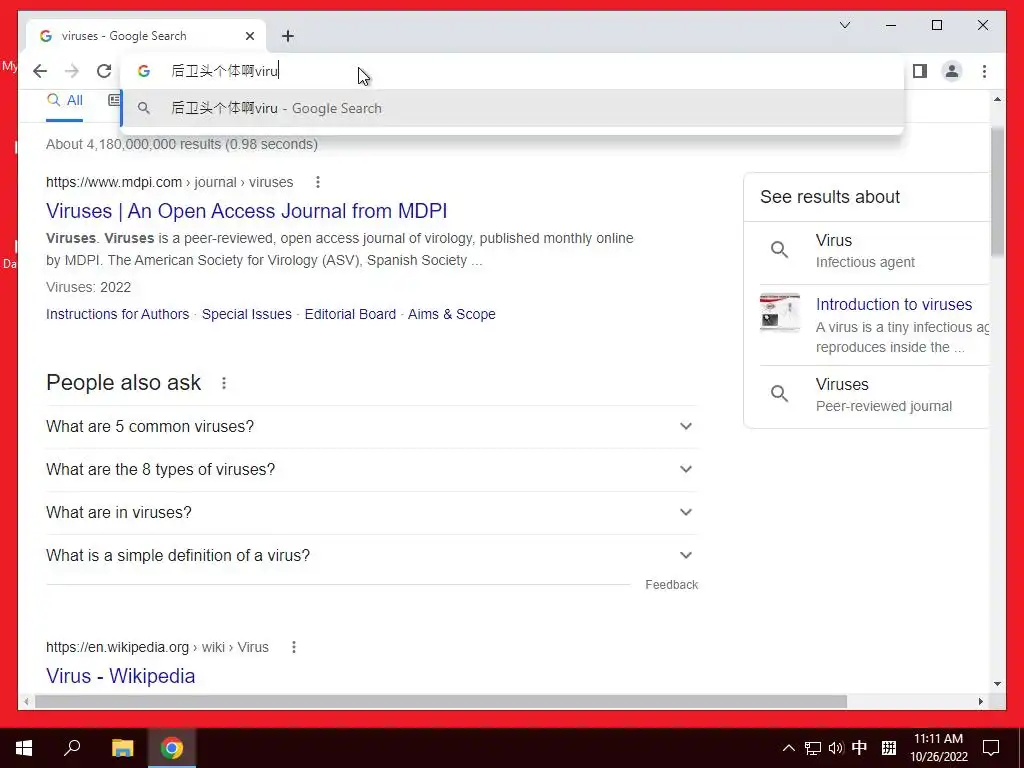Click the Introduction to viruses thumbnail
1024x768 pixels.
tap(780, 312)
